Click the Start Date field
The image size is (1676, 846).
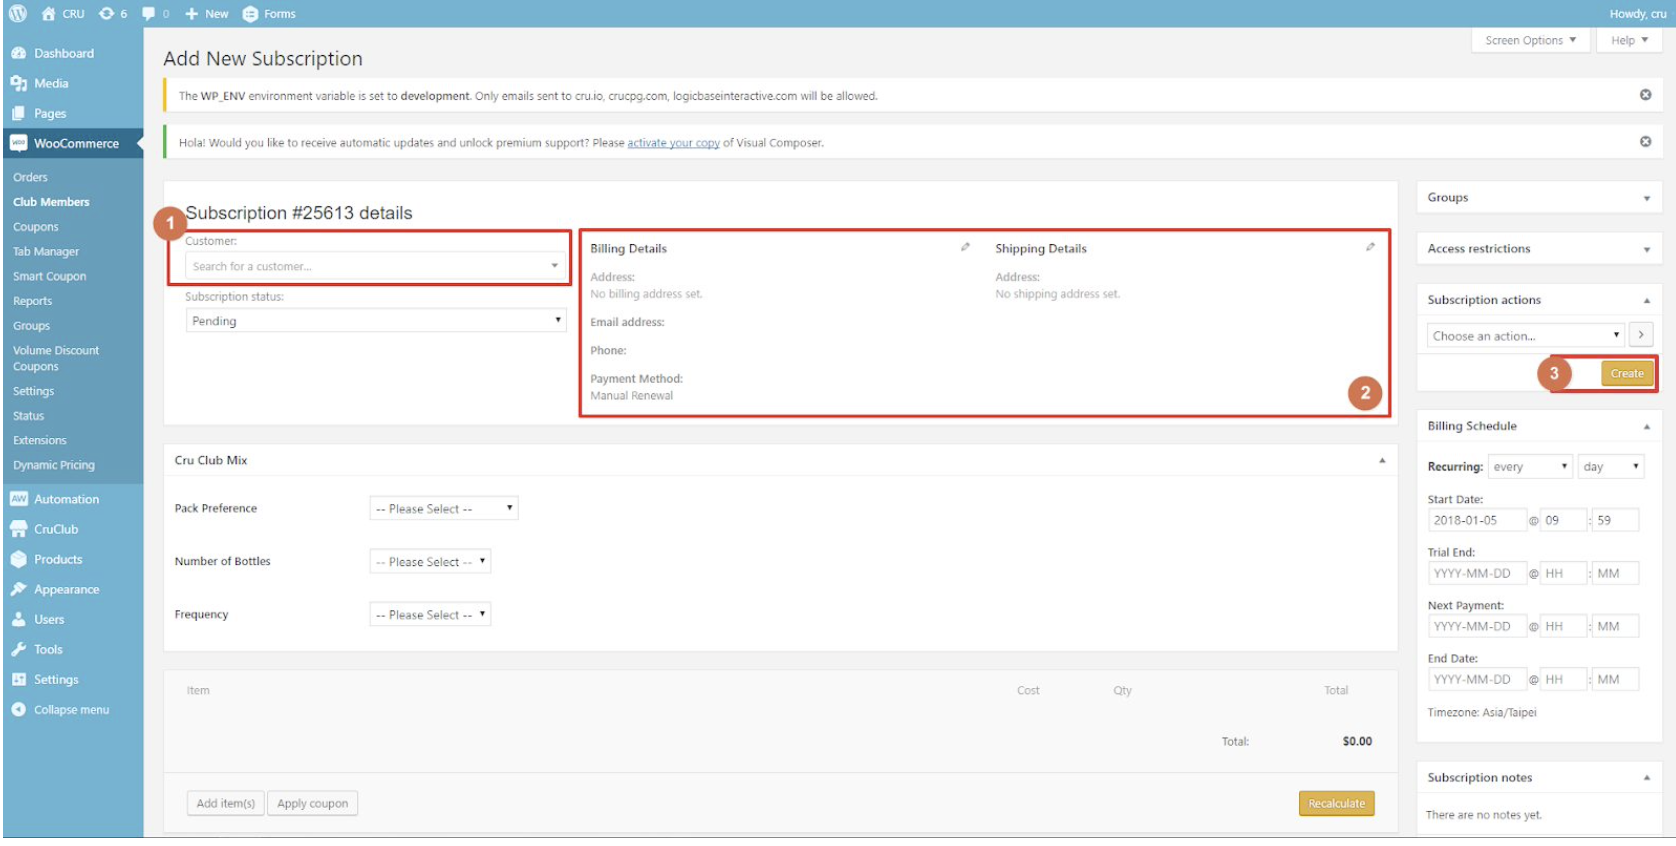[1477, 520]
